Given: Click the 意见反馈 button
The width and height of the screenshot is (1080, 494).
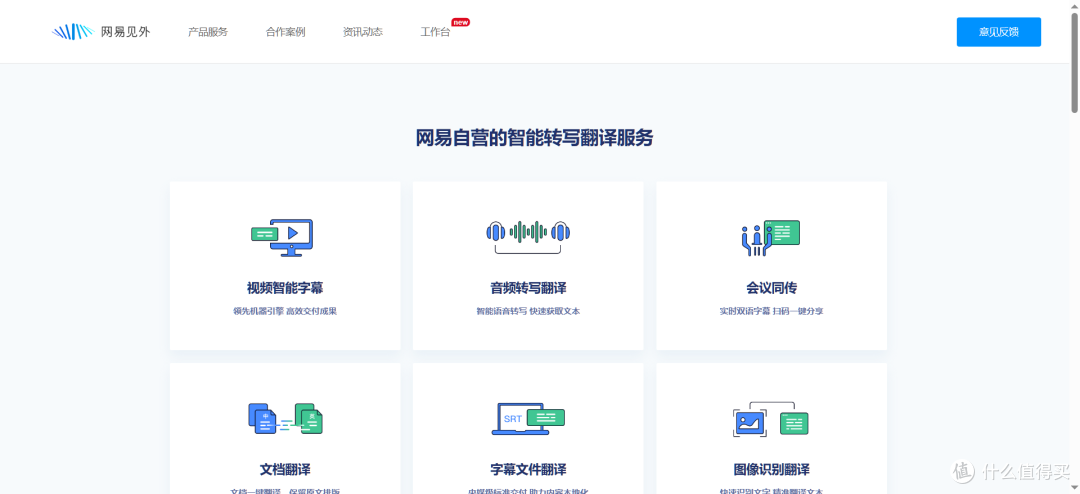Looking at the screenshot, I should (999, 32).
